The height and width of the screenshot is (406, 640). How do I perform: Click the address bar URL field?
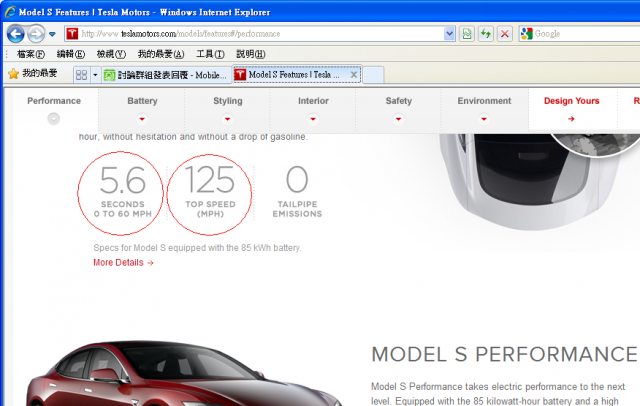click(260, 34)
